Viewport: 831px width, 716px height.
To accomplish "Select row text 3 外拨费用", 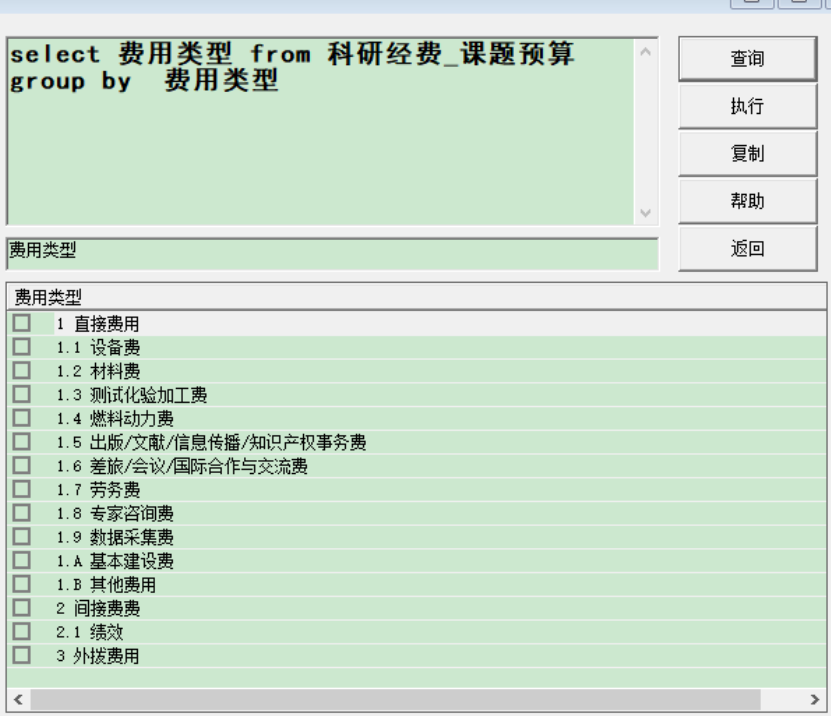I will tap(98, 656).
